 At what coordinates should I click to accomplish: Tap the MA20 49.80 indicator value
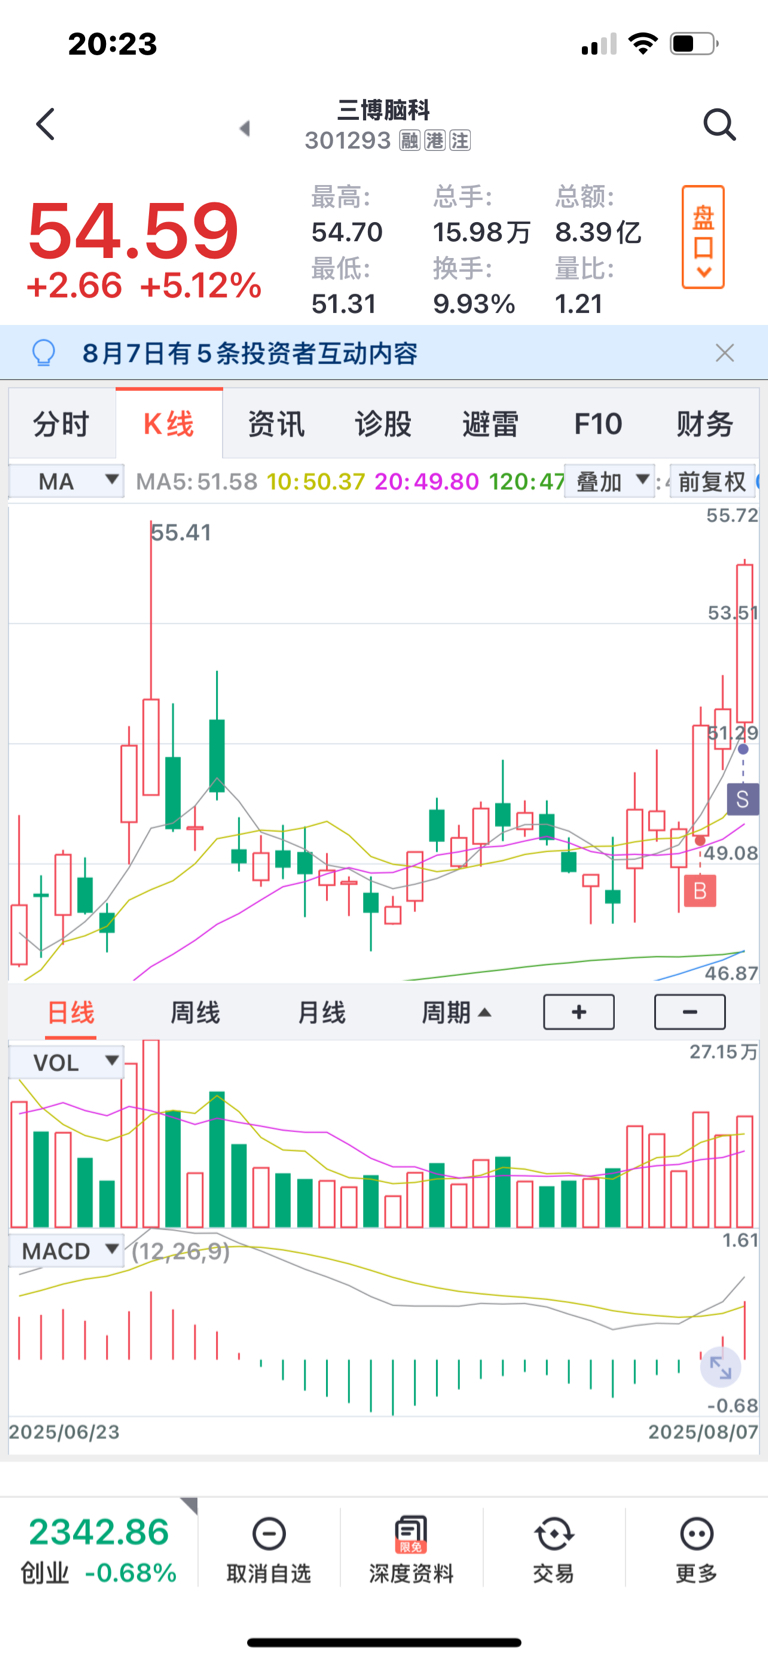pyautogui.click(x=427, y=481)
